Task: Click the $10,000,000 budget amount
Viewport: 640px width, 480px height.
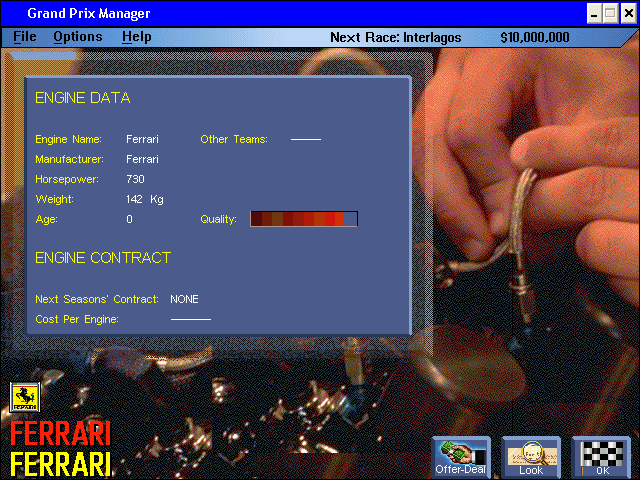Action: pyautogui.click(x=535, y=38)
